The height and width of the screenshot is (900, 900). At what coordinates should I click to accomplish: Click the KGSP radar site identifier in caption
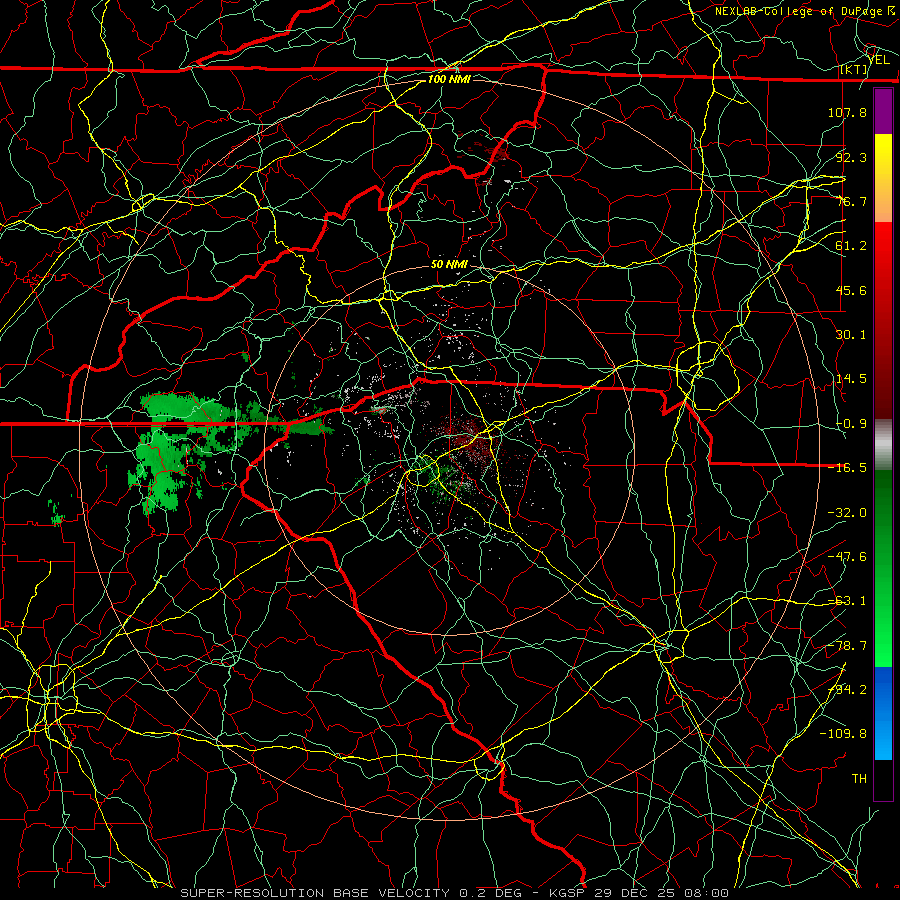[568, 893]
